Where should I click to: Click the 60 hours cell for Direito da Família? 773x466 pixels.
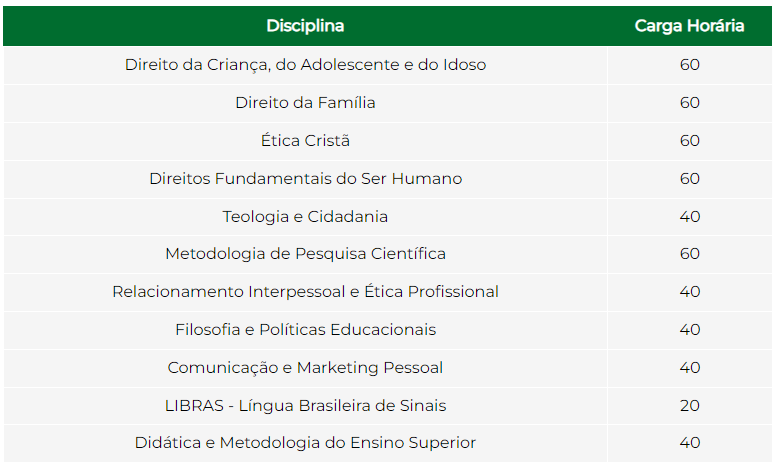pyautogui.click(x=689, y=103)
